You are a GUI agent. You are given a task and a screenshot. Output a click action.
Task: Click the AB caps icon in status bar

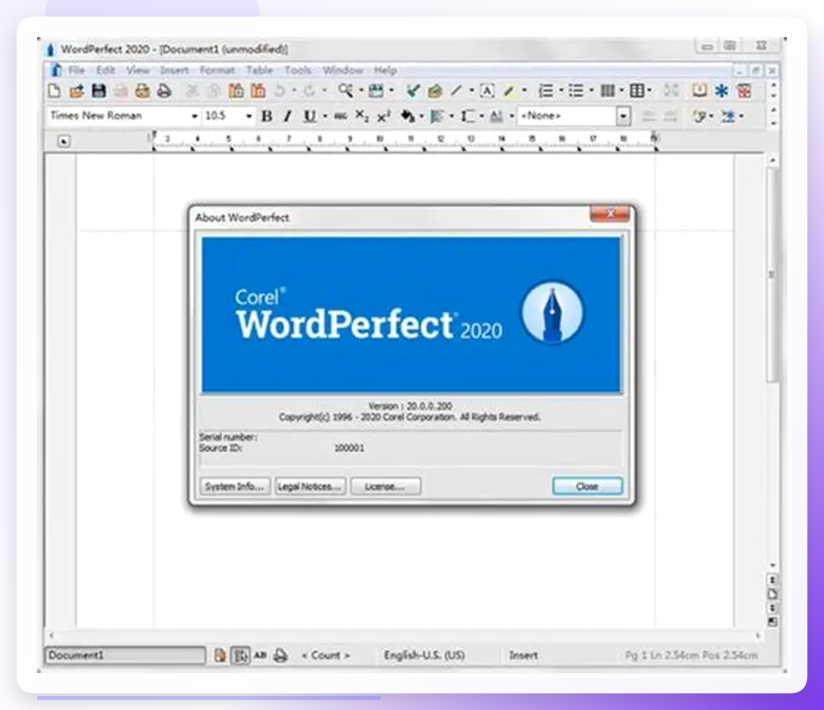[260, 655]
